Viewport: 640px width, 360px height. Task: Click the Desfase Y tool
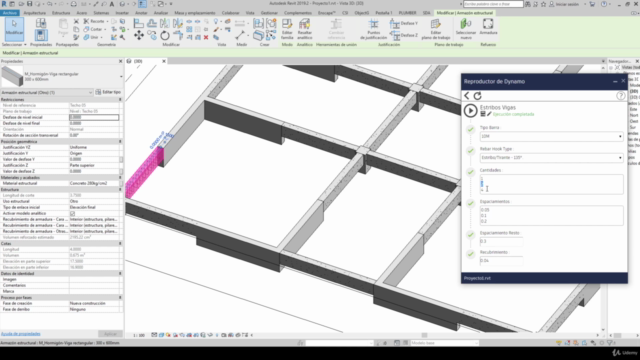404,23
